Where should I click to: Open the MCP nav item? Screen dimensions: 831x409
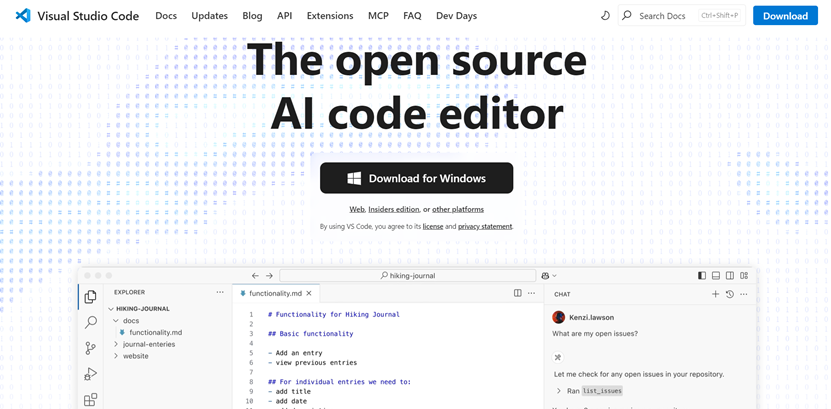(378, 16)
